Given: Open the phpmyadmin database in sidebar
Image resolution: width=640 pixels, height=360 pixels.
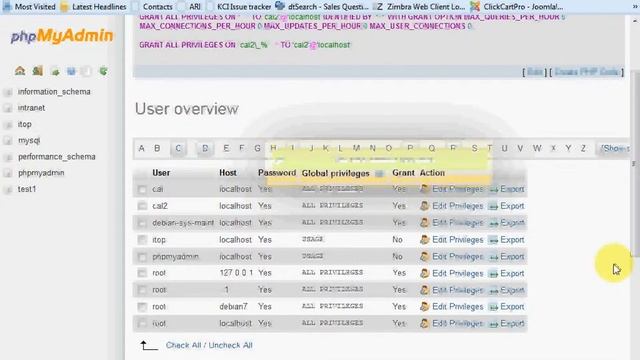Looking at the screenshot, I should click(x=41, y=173).
